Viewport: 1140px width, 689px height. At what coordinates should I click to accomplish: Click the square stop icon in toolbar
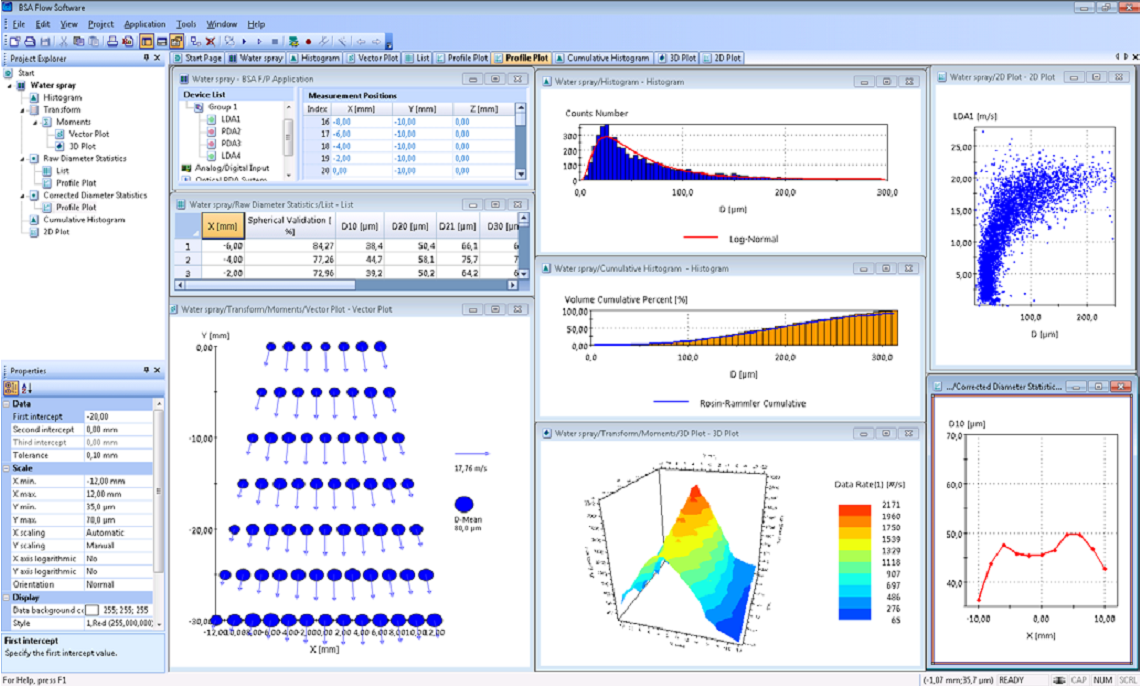[275, 42]
